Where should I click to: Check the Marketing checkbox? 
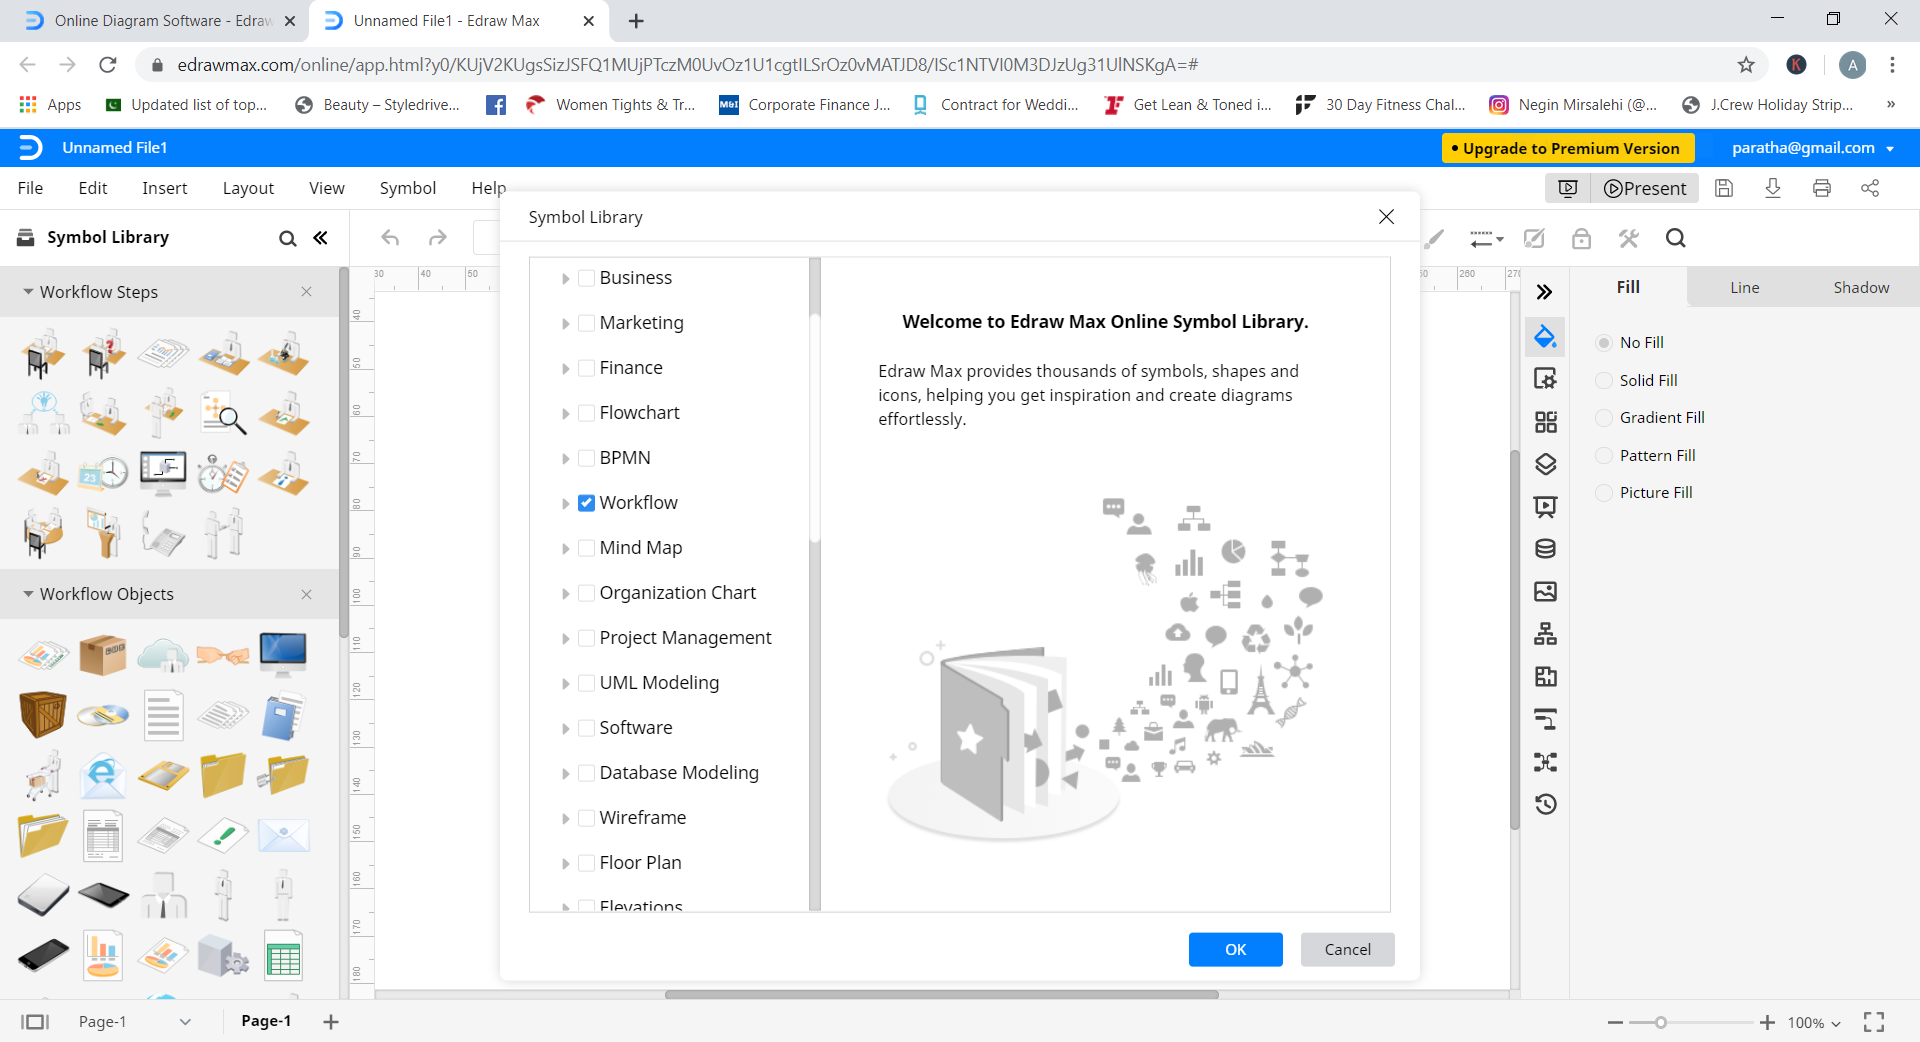pos(587,323)
